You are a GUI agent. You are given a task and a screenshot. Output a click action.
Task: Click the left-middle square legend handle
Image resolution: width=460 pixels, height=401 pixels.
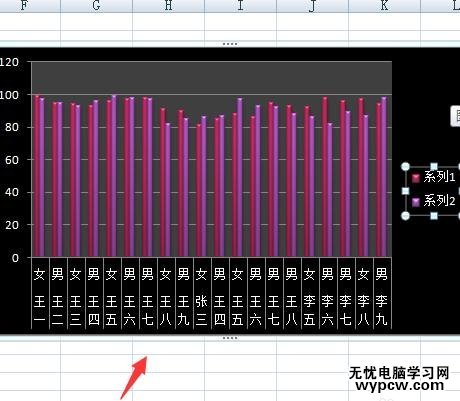405,191
